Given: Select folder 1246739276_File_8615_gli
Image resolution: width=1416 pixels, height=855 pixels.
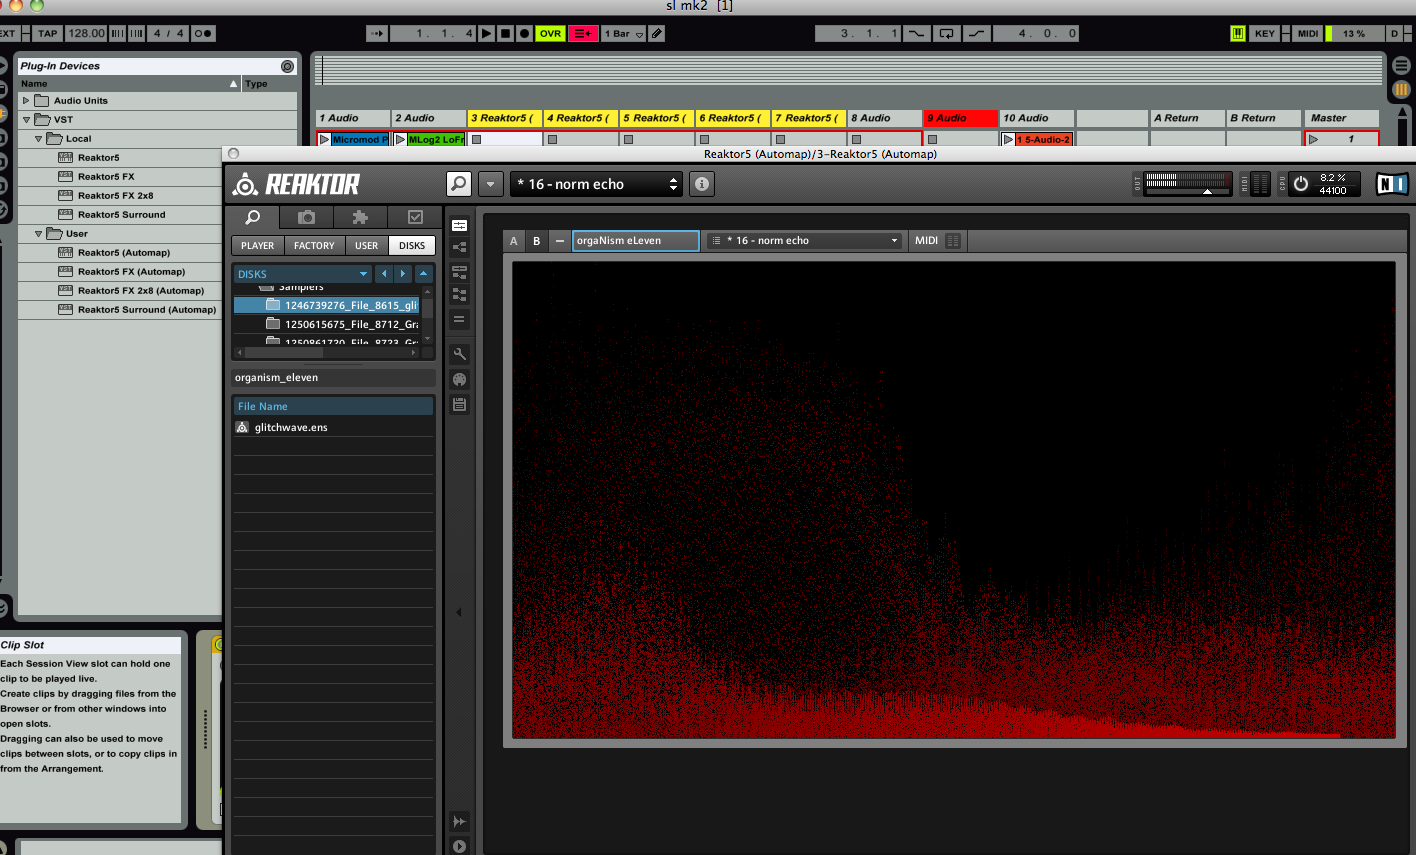Looking at the screenshot, I should pyautogui.click(x=327, y=305).
